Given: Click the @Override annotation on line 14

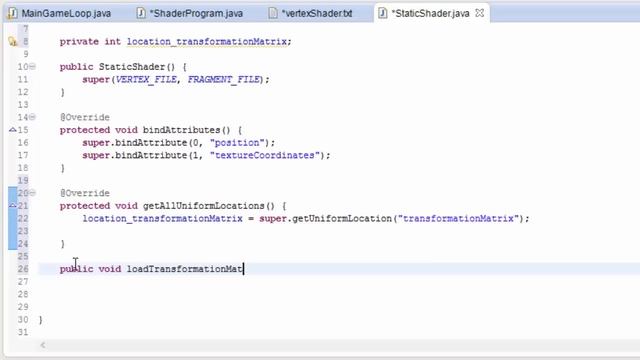Looking at the screenshot, I should pos(85,118).
